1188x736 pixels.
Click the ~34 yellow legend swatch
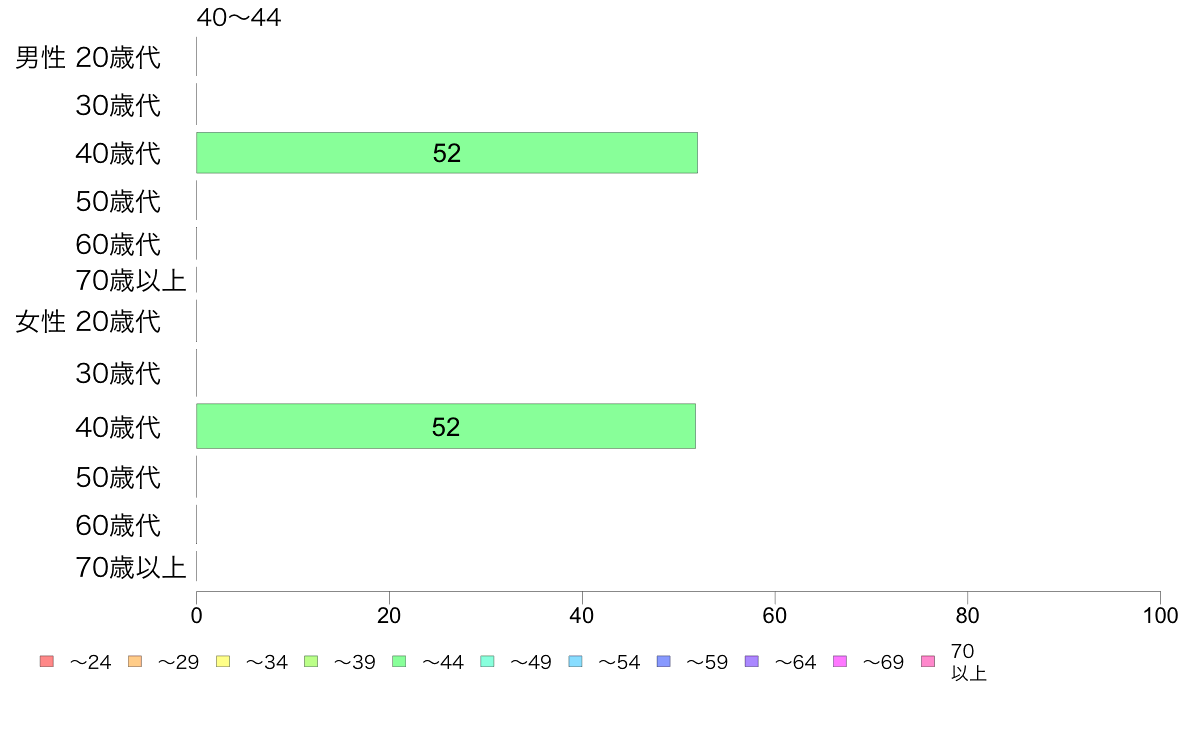click(223, 661)
